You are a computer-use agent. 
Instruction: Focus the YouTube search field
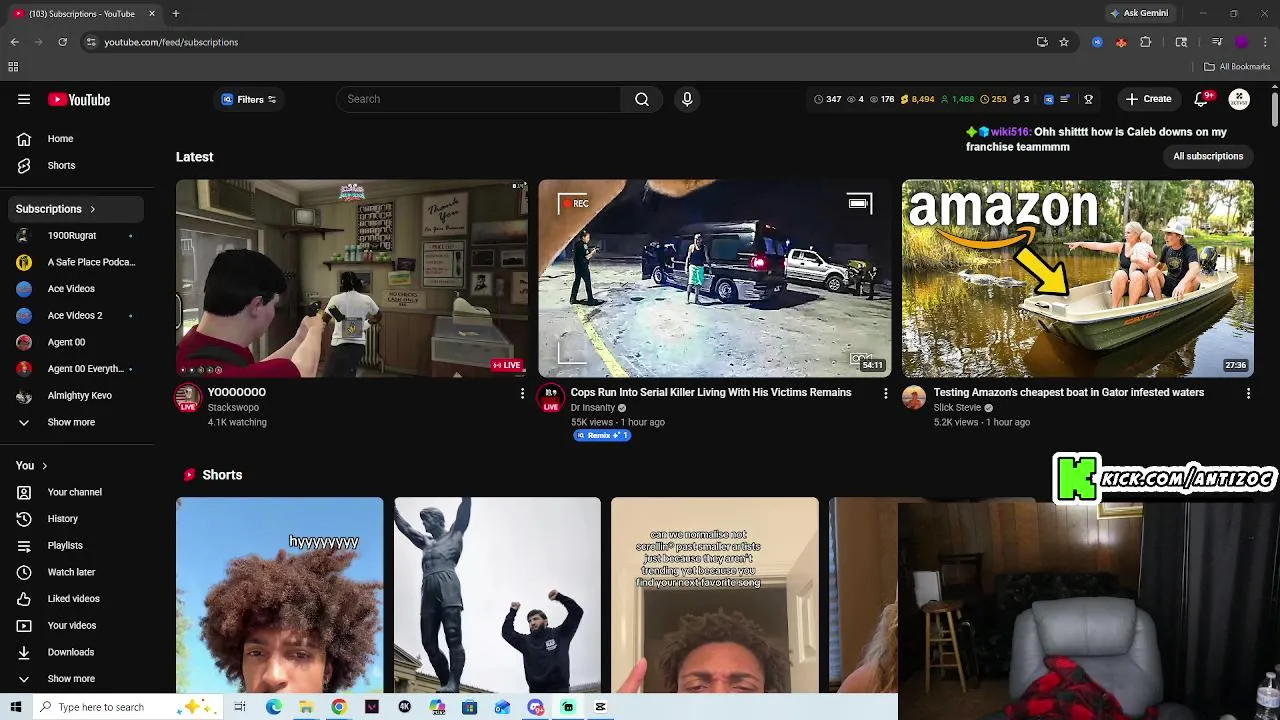pyautogui.click(x=479, y=99)
